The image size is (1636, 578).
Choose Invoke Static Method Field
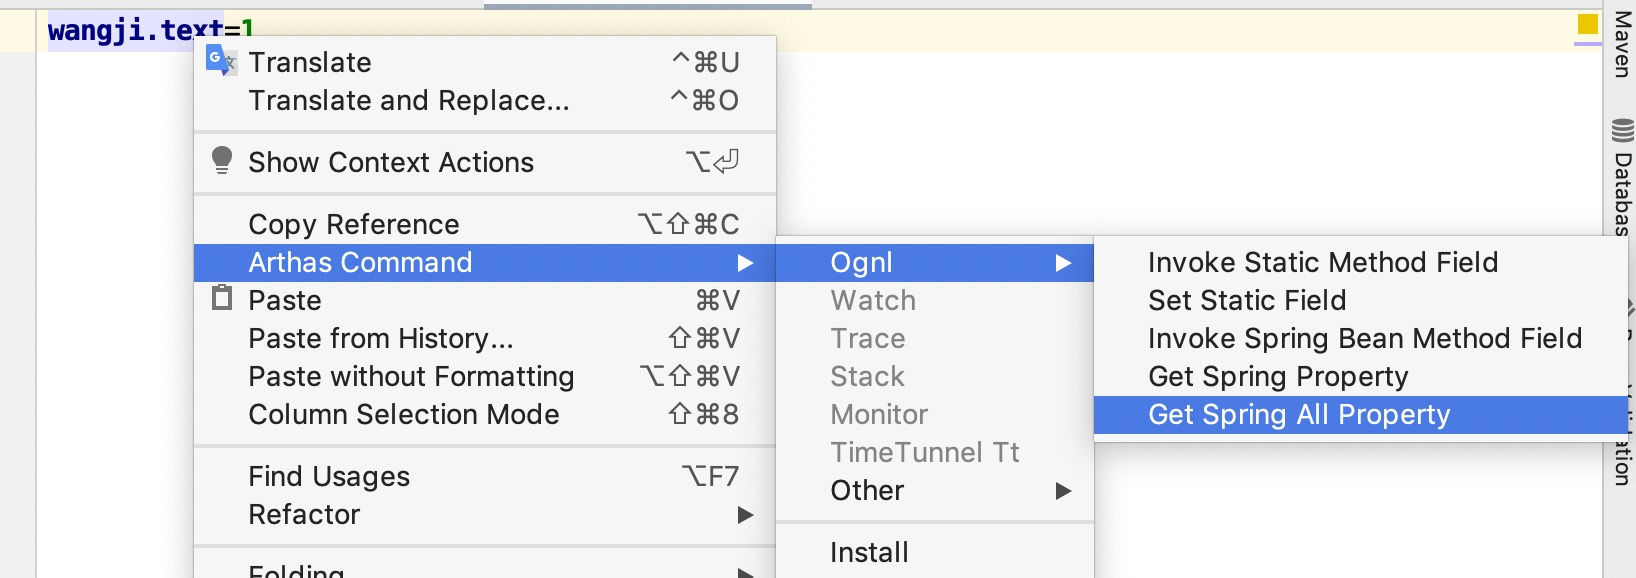click(x=1361, y=262)
